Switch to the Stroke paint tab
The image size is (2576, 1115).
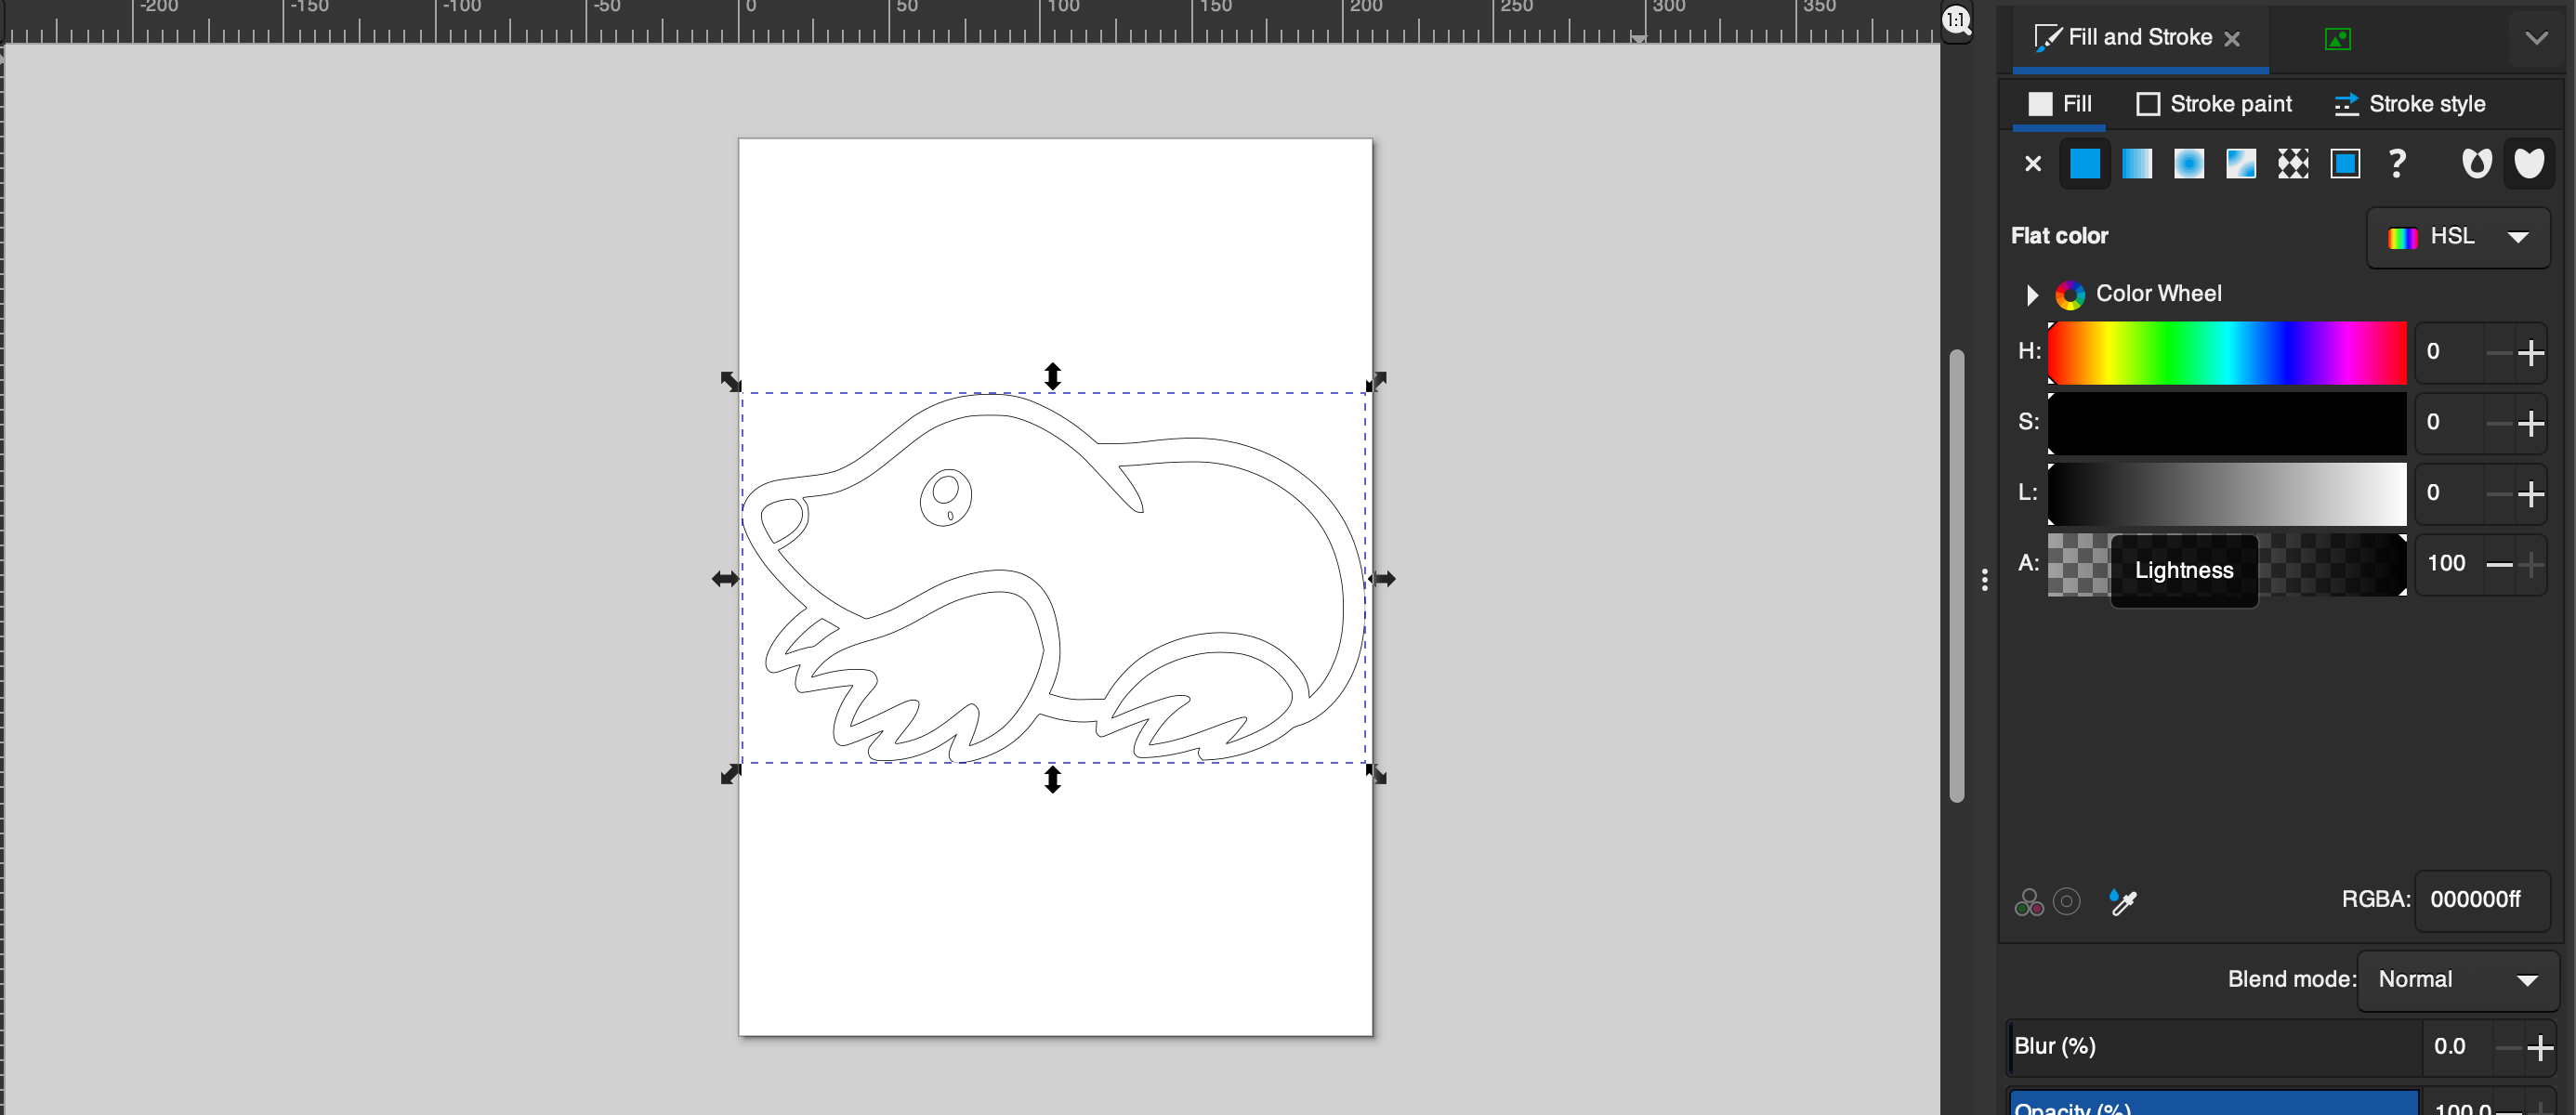tap(2214, 104)
